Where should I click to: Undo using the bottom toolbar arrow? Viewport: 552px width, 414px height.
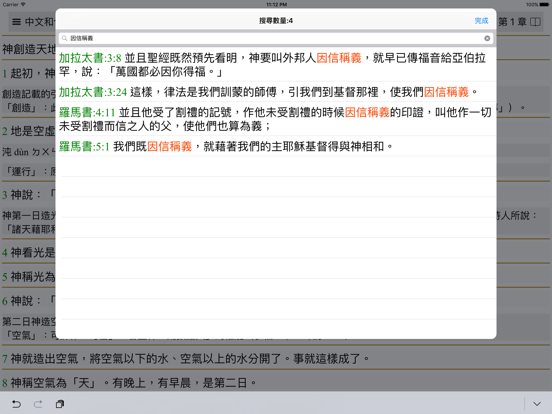pos(16,404)
